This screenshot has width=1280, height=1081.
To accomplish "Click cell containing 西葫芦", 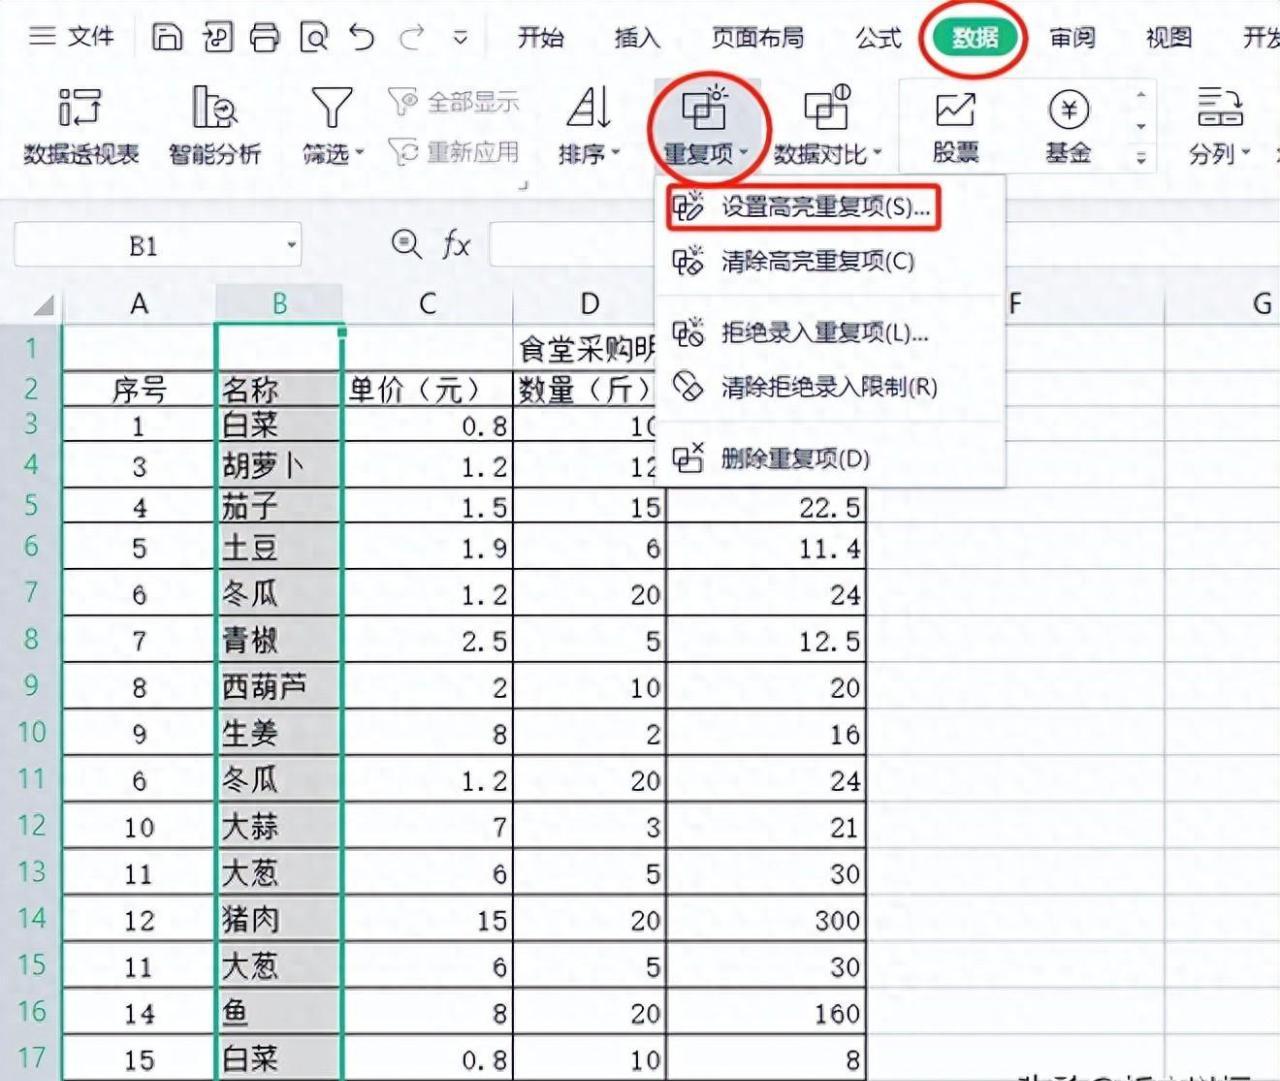I will pyautogui.click(x=279, y=687).
